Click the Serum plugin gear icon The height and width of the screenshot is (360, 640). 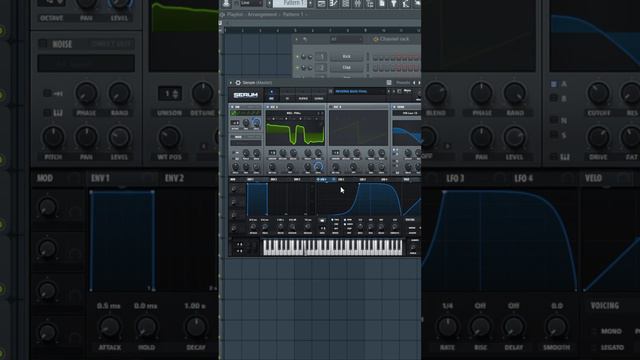tap(238, 82)
